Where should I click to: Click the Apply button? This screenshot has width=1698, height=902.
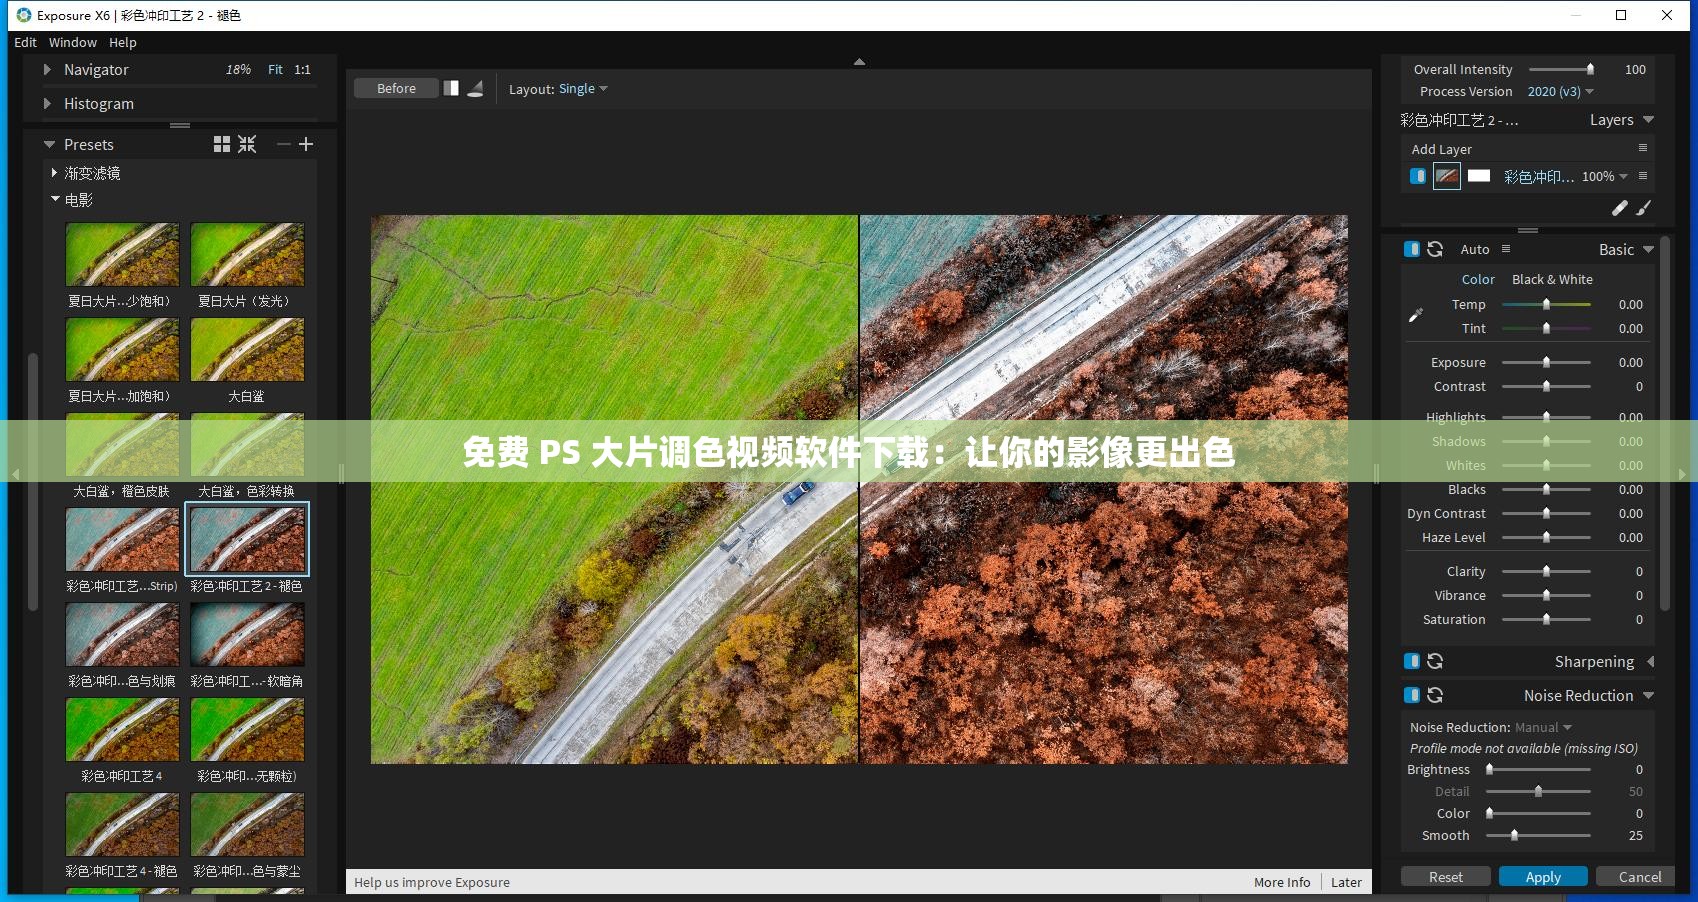click(1543, 876)
